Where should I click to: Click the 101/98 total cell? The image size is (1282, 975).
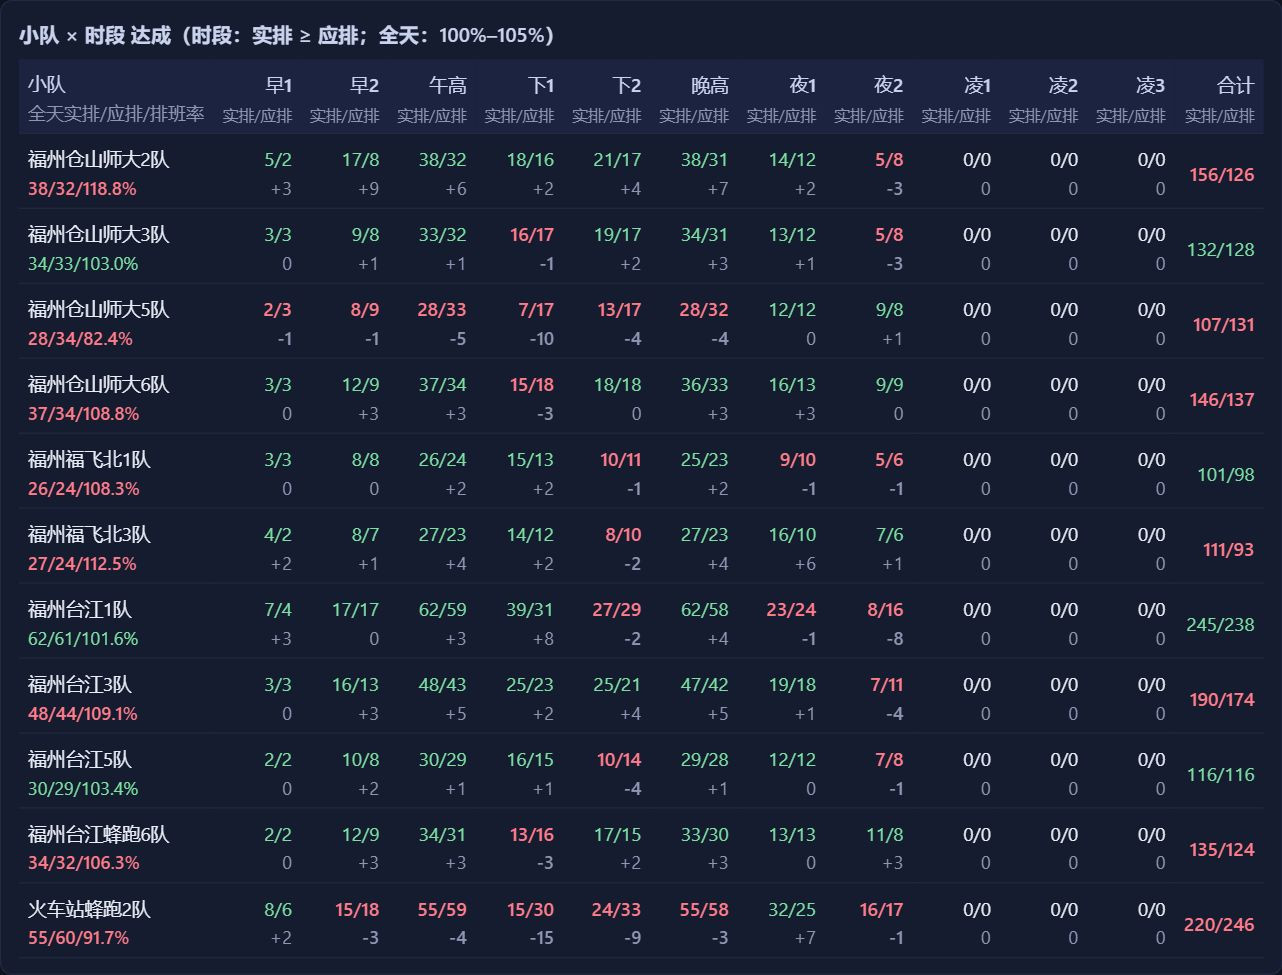point(1226,474)
